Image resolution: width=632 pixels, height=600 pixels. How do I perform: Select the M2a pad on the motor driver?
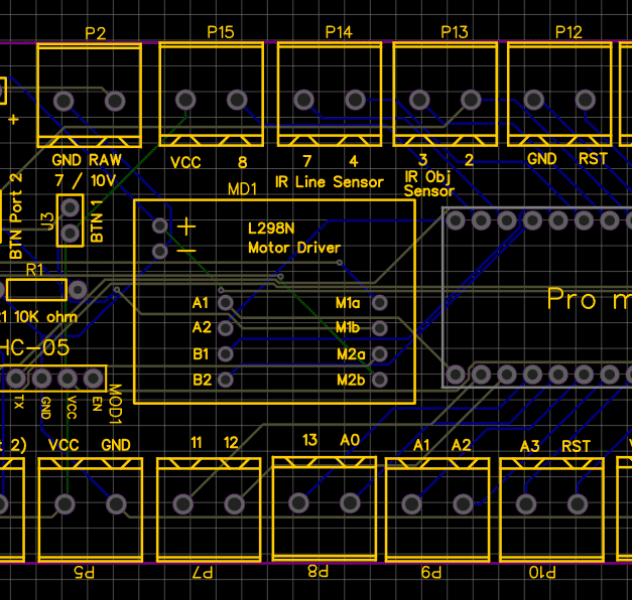tap(380, 354)
